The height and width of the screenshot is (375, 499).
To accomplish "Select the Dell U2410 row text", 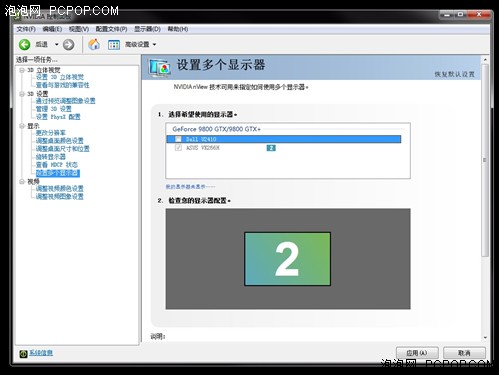I will [201, 139].
